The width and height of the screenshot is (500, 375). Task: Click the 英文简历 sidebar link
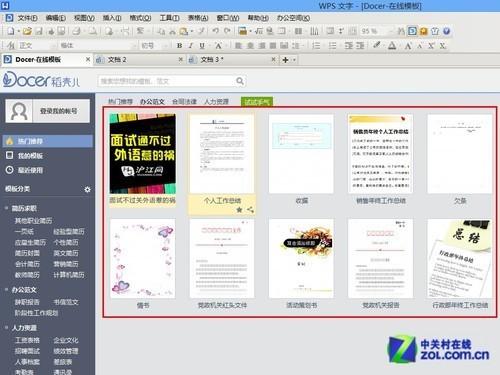pyautogui.click(x=66, y=253)
